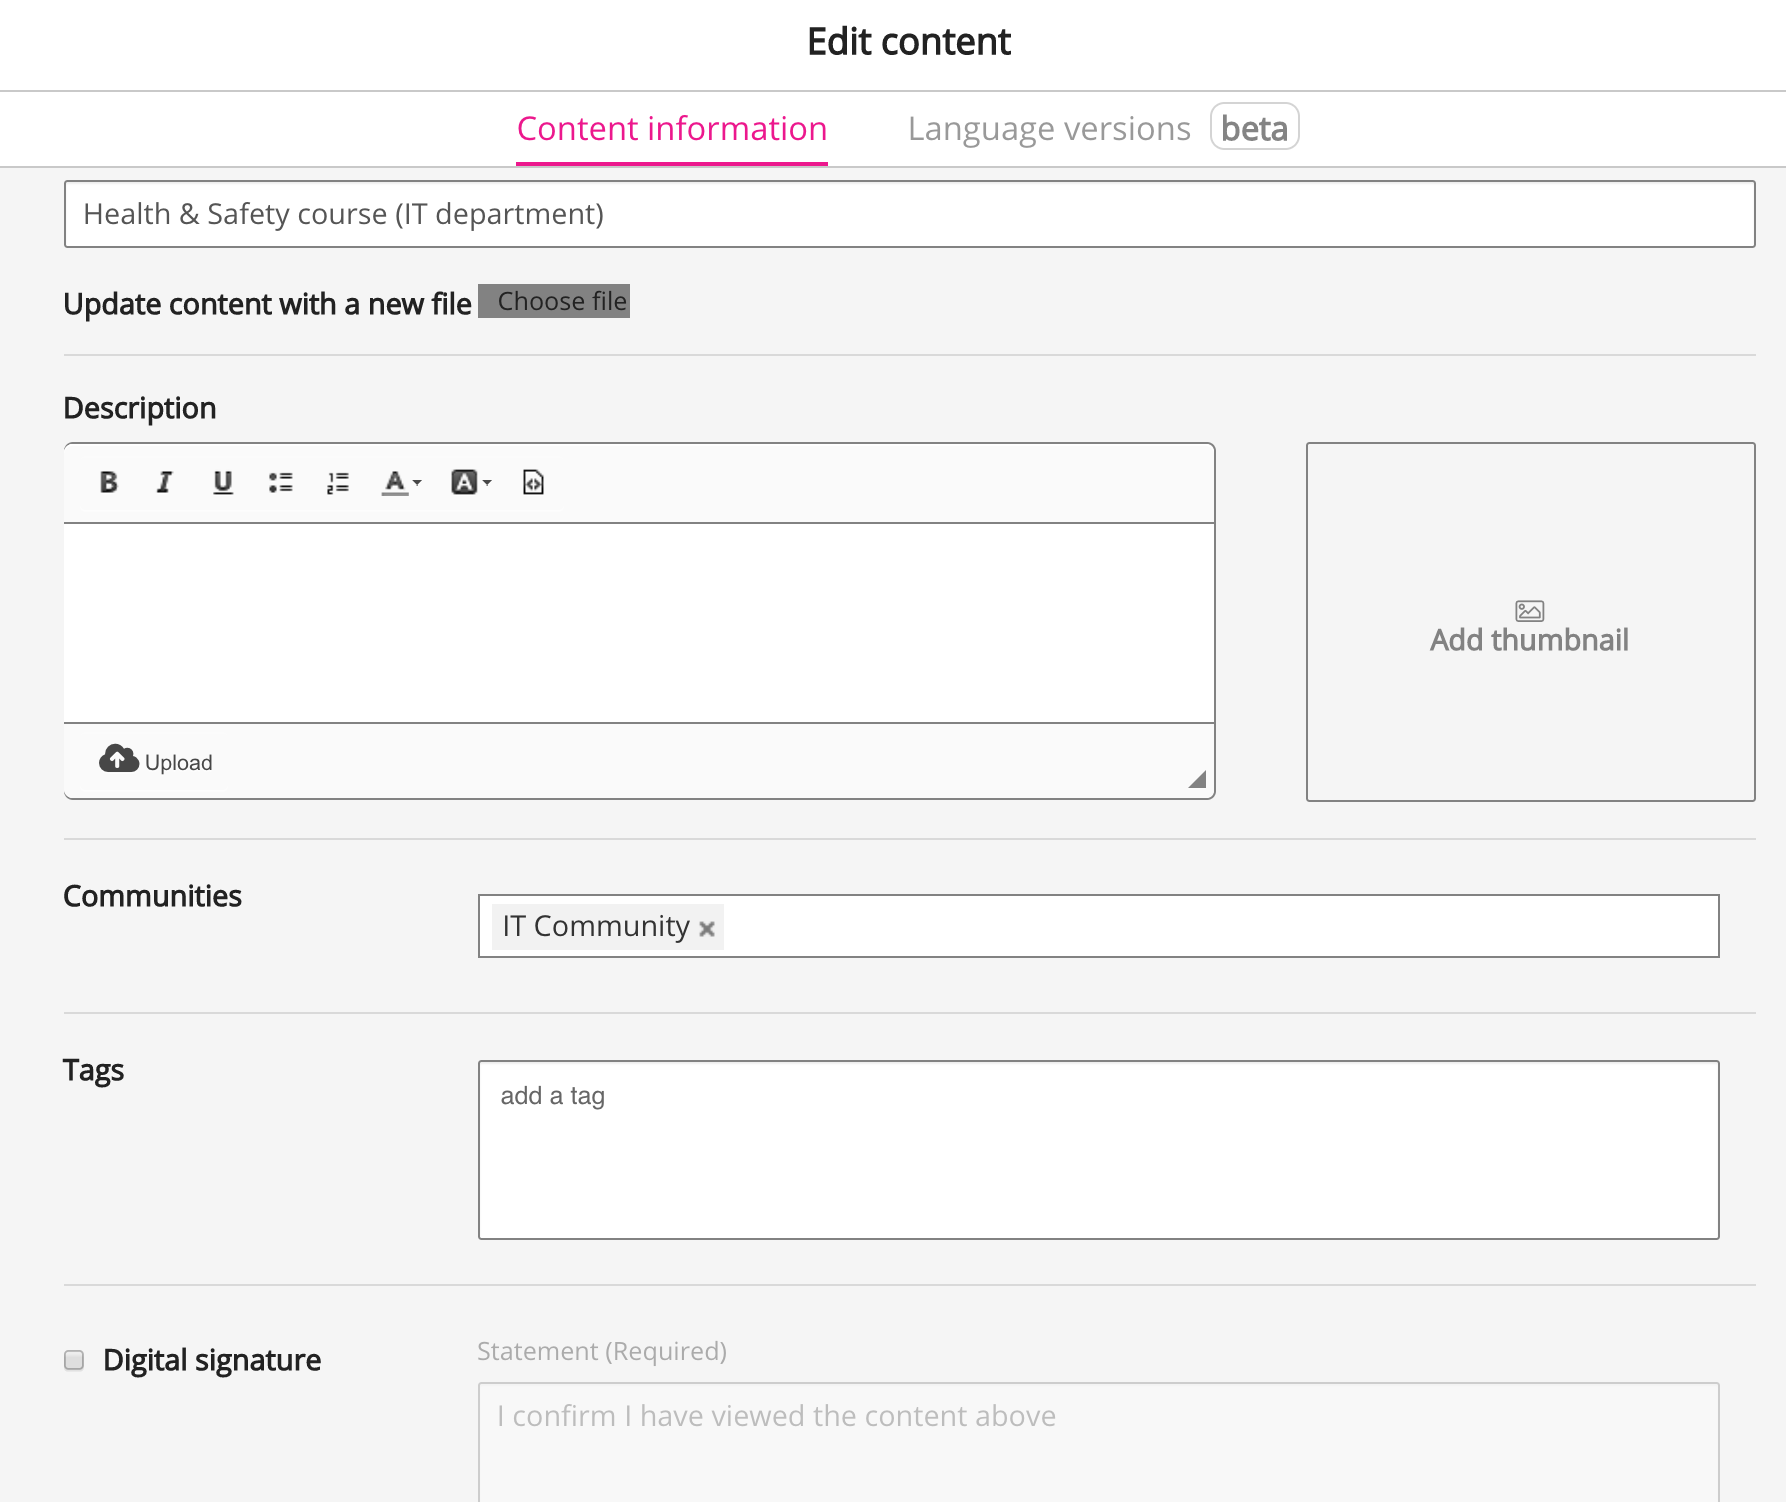This screenshot has width=1786, height=1502.
Task: Open the Communities selection field
Action: click(1200, 926)
